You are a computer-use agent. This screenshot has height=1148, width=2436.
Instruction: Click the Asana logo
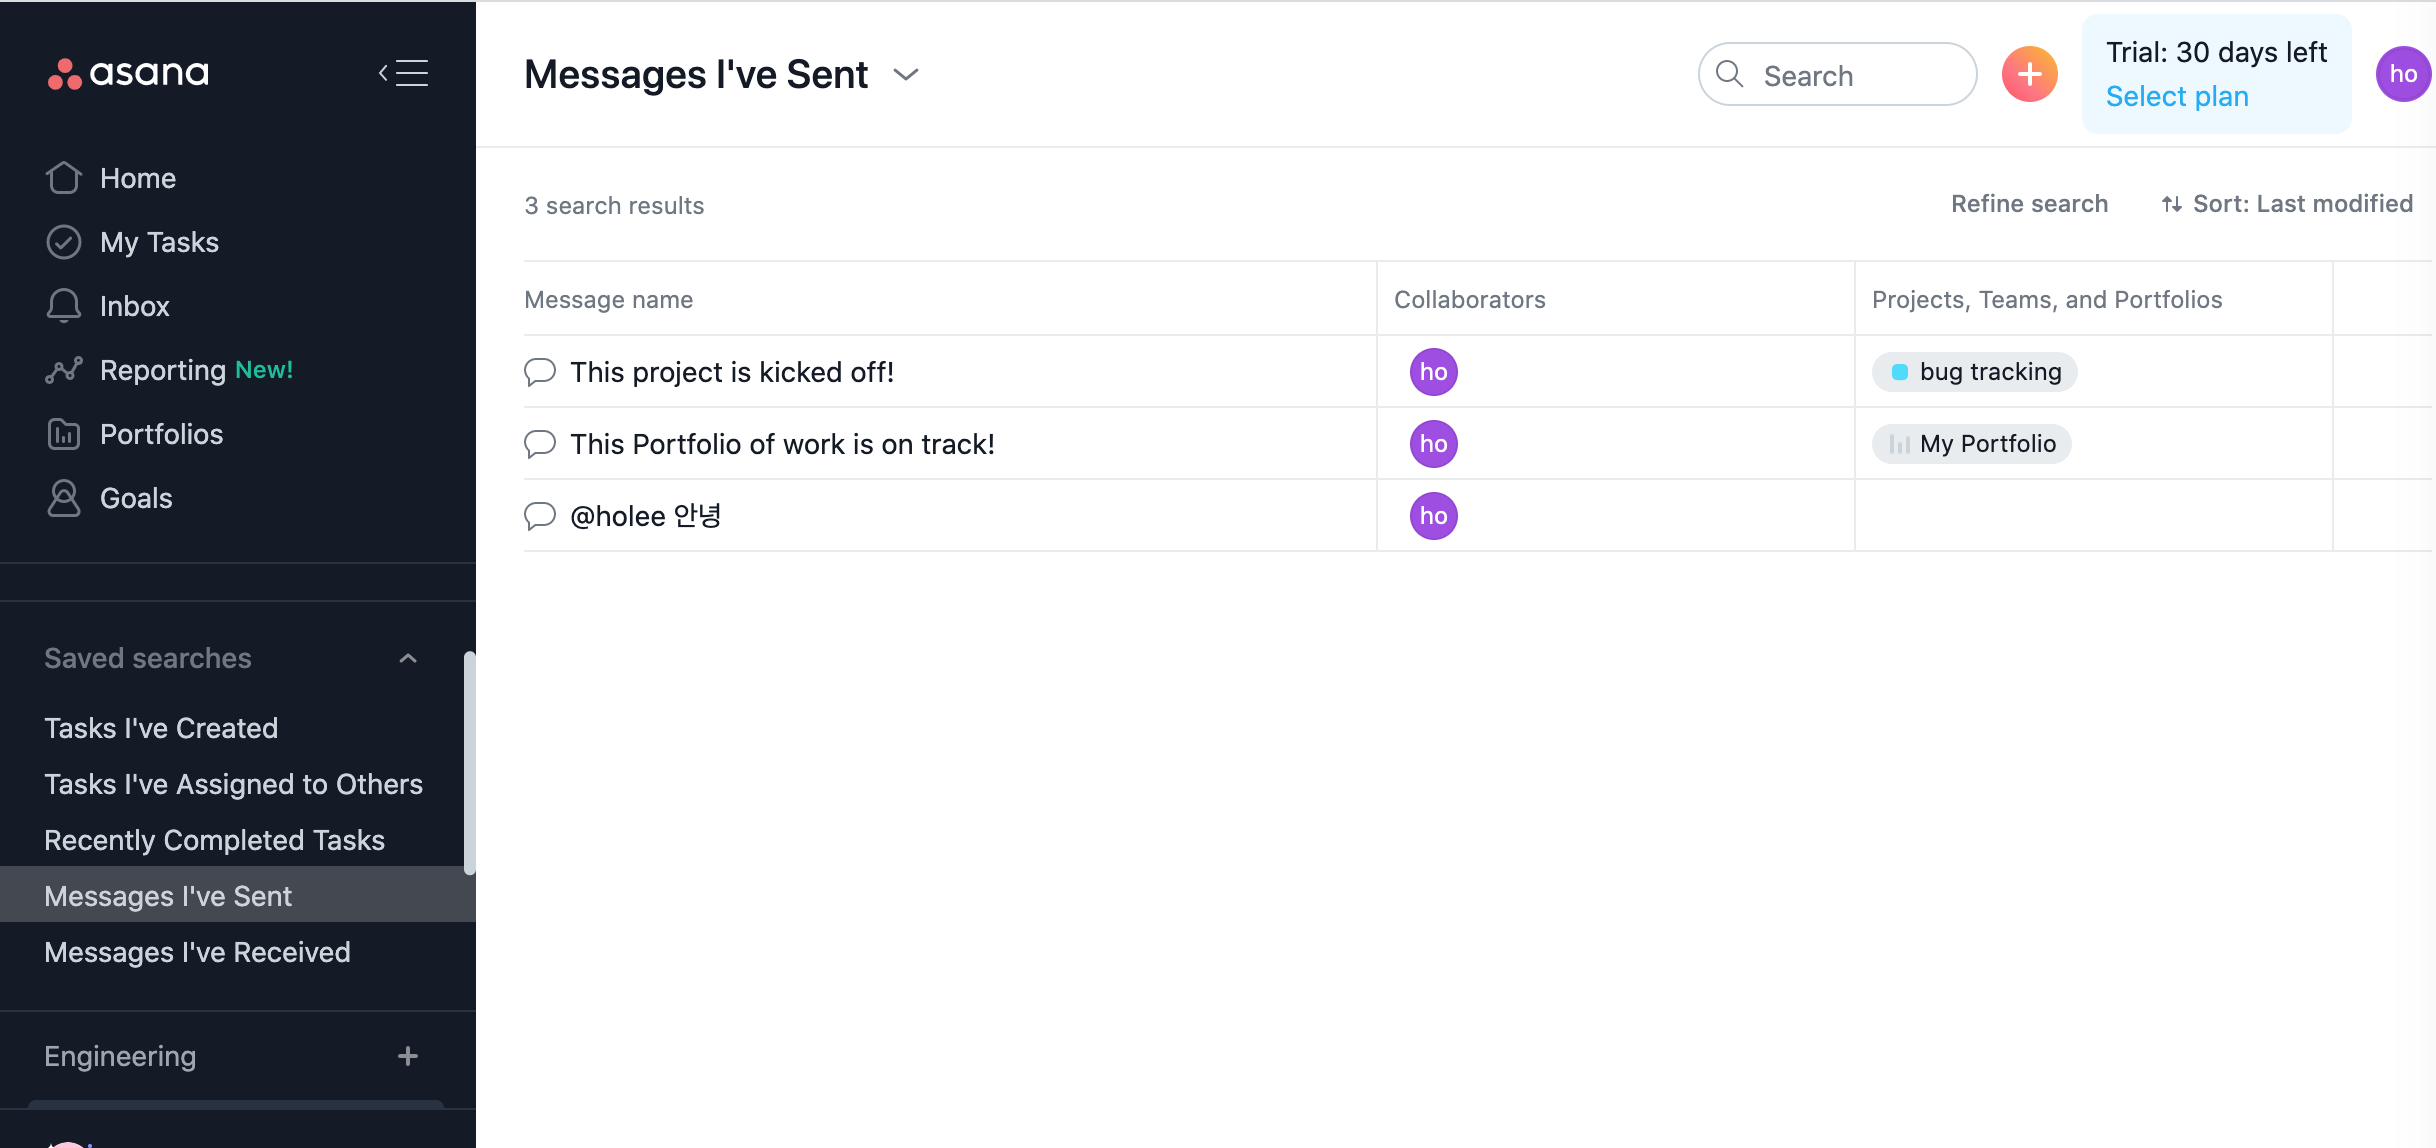pos(128,73)
